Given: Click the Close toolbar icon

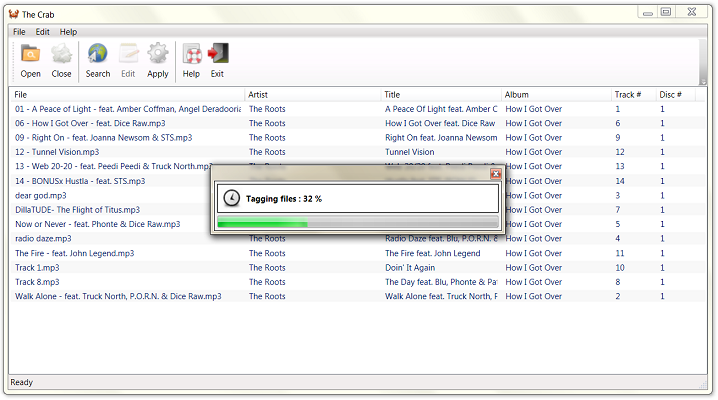Looking at the screenshot, I should (61, 54).
